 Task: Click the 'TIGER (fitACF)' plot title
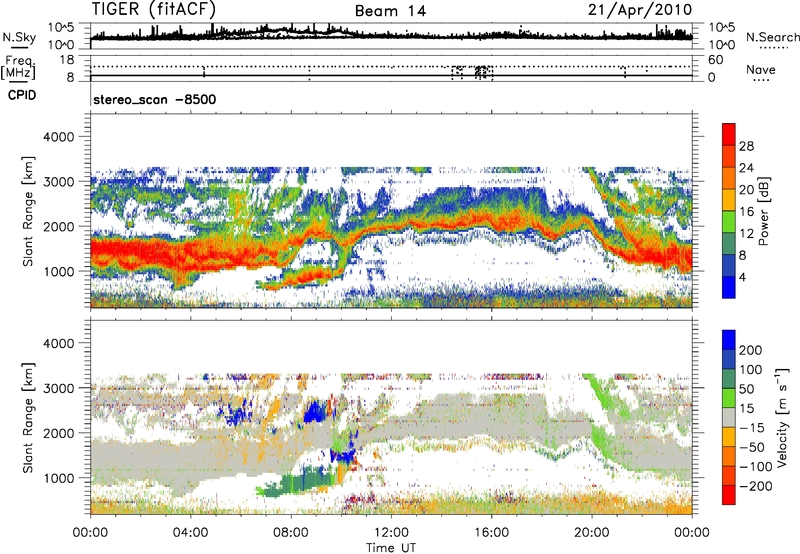click(x=154, y=9)
